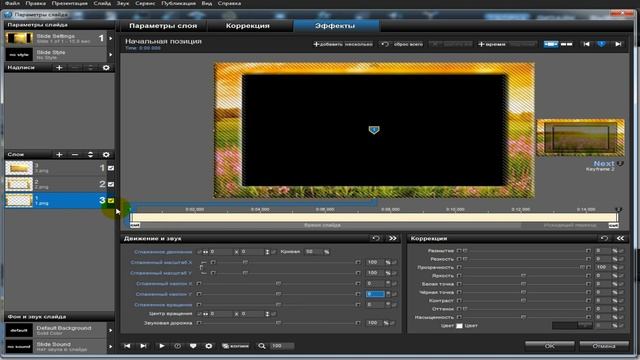Screen dimensions: 640x360
Task: Open the Слои layers gear settings
Action: tap(106, 155)
